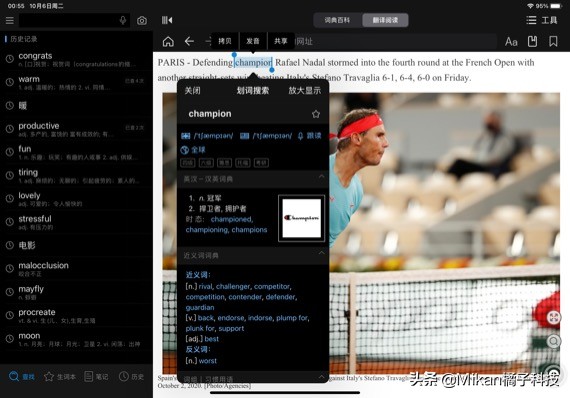Open font size settings (Aa)
Image resolution: width=570 pixels, height=398 pixels.
511,41
